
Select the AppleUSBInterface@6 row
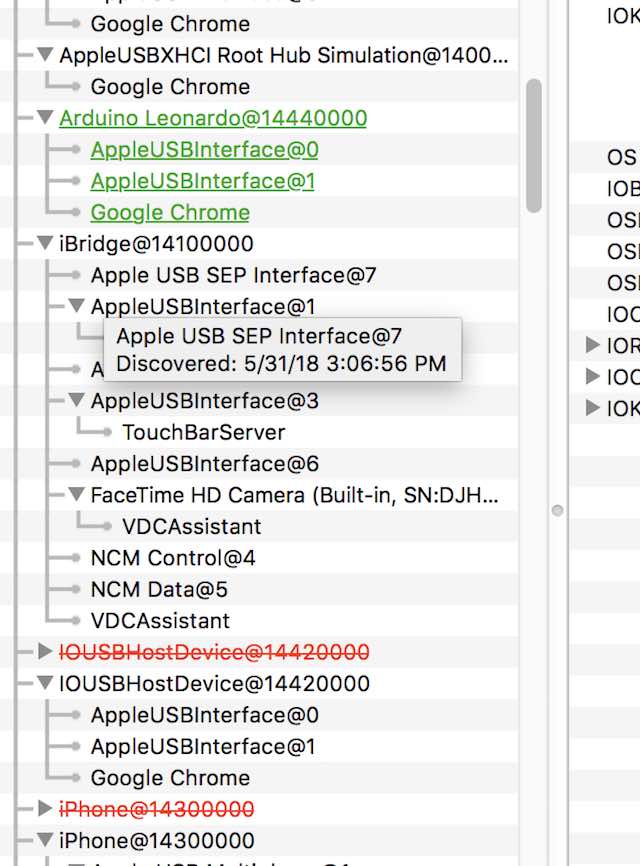point(204,463)
